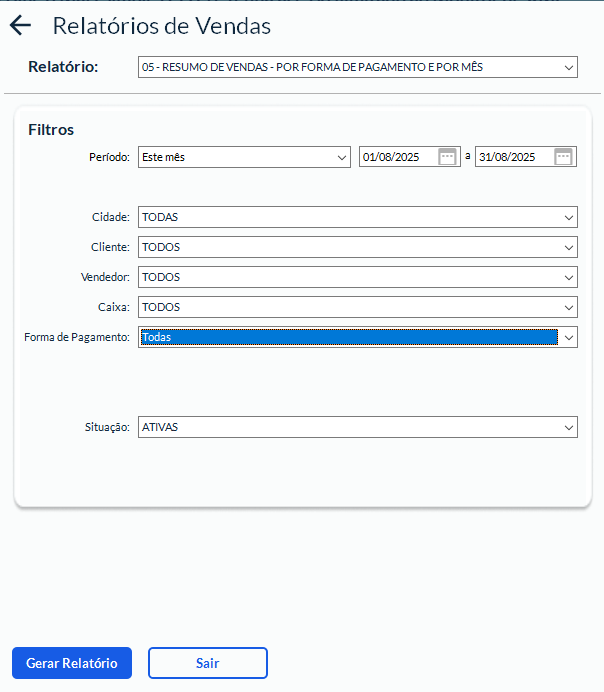Open the Cidade dropdown list
Screen dimensions: 604x692
click(568, 217)
